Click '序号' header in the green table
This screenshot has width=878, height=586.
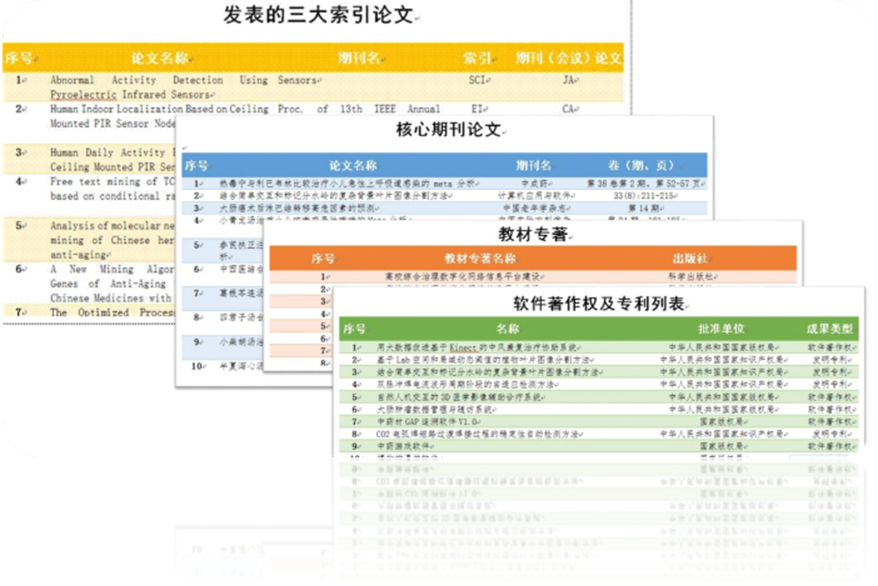click(x=354, y=329)
